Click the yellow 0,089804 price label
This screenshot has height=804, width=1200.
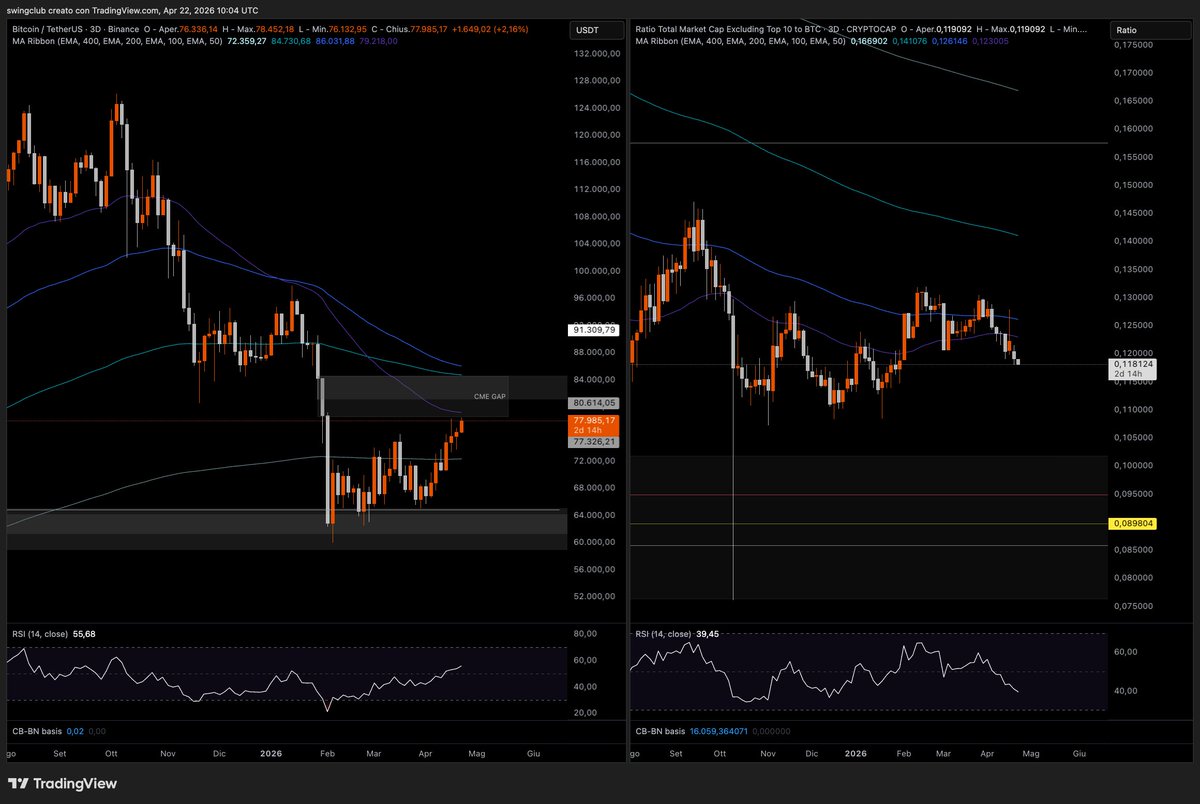click(1133, 523)
